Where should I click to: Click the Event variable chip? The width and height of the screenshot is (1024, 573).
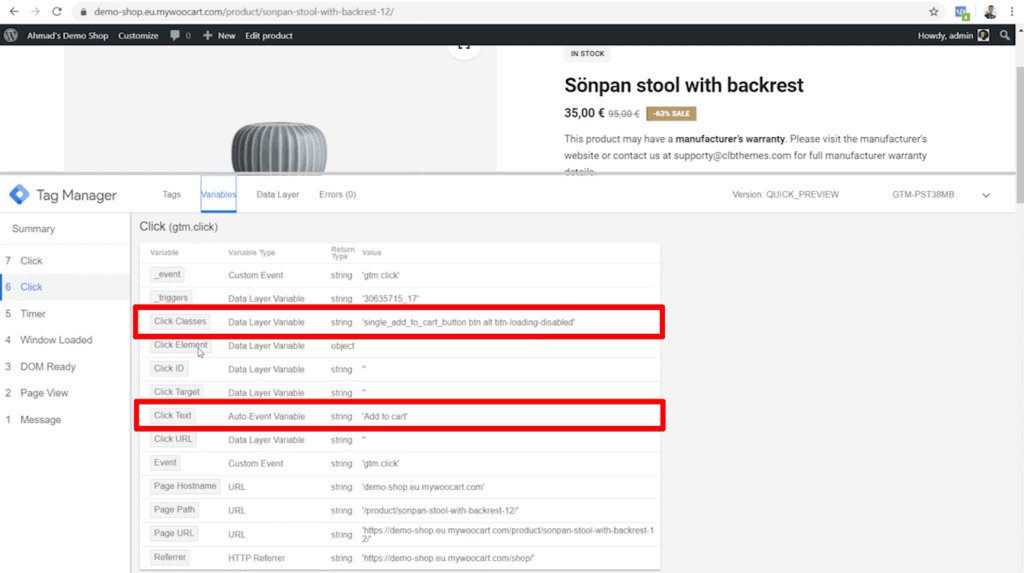coord(165,463)
